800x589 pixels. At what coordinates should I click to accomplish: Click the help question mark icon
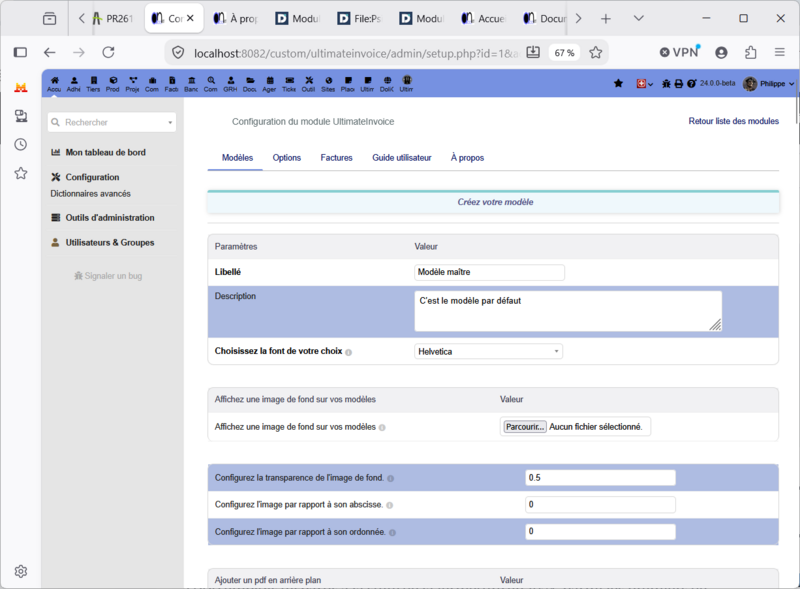point(691,84)
